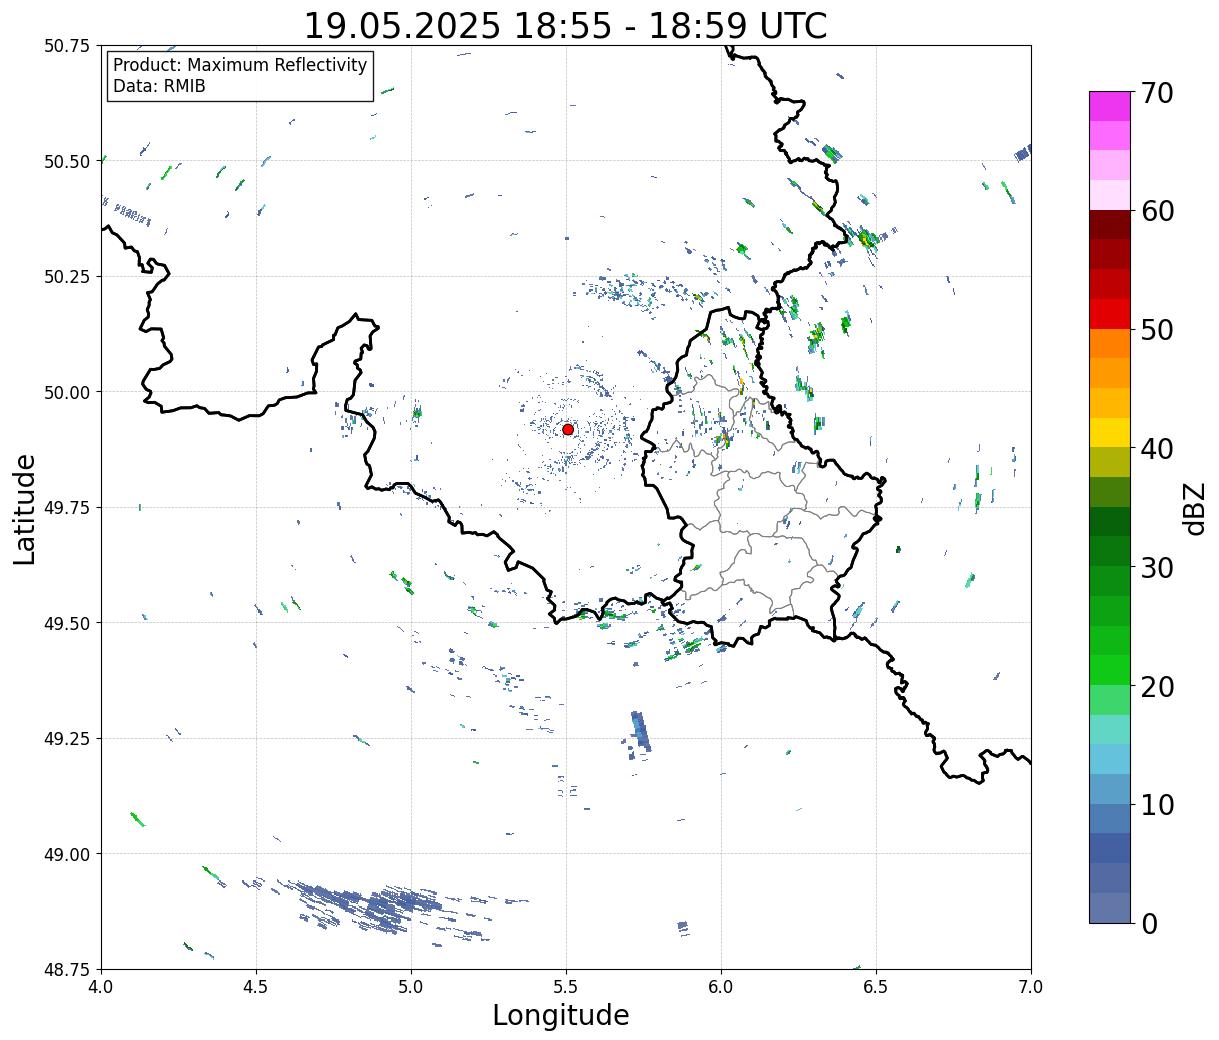This screenshot has width=1219, height=1040.
Task: Click the longitude tick label 6.0
Action: [721, 987]
